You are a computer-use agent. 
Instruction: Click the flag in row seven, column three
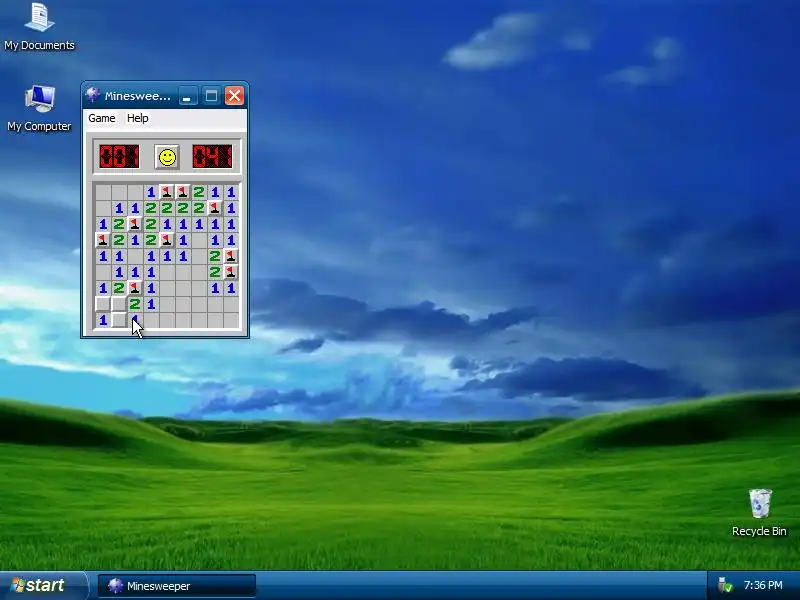pyautogui.click(x=135, y=288)
